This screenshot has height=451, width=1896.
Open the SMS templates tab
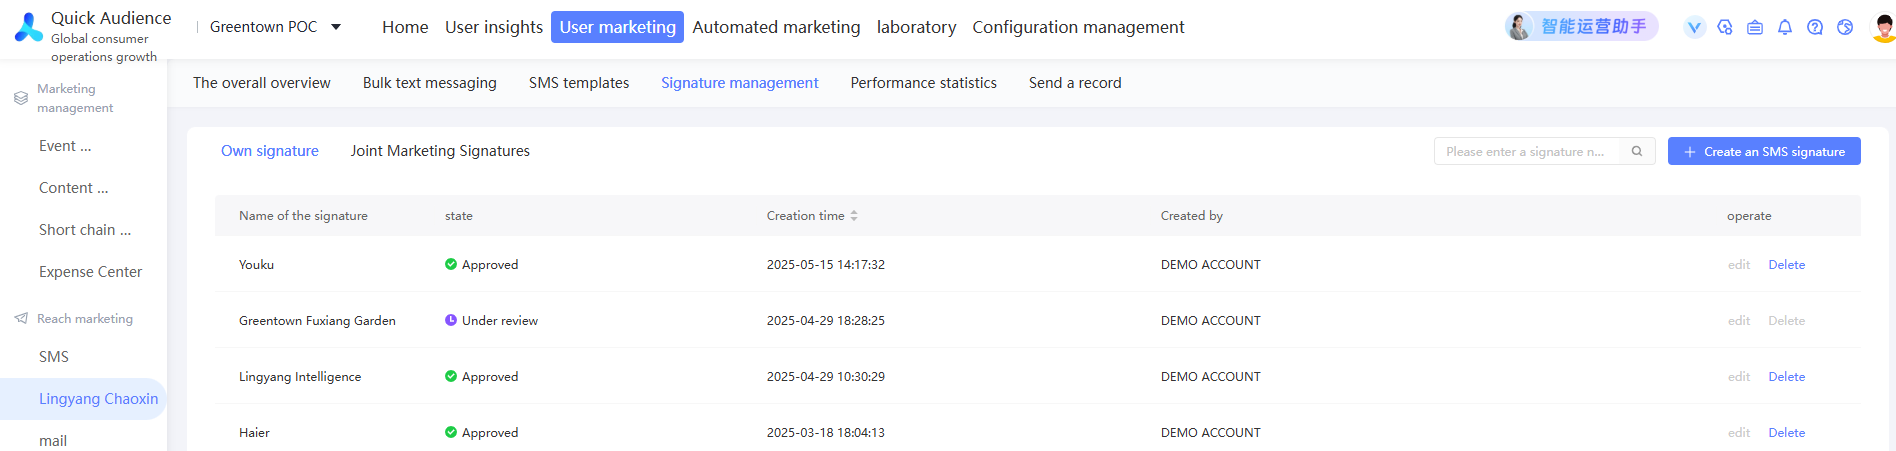579,83
